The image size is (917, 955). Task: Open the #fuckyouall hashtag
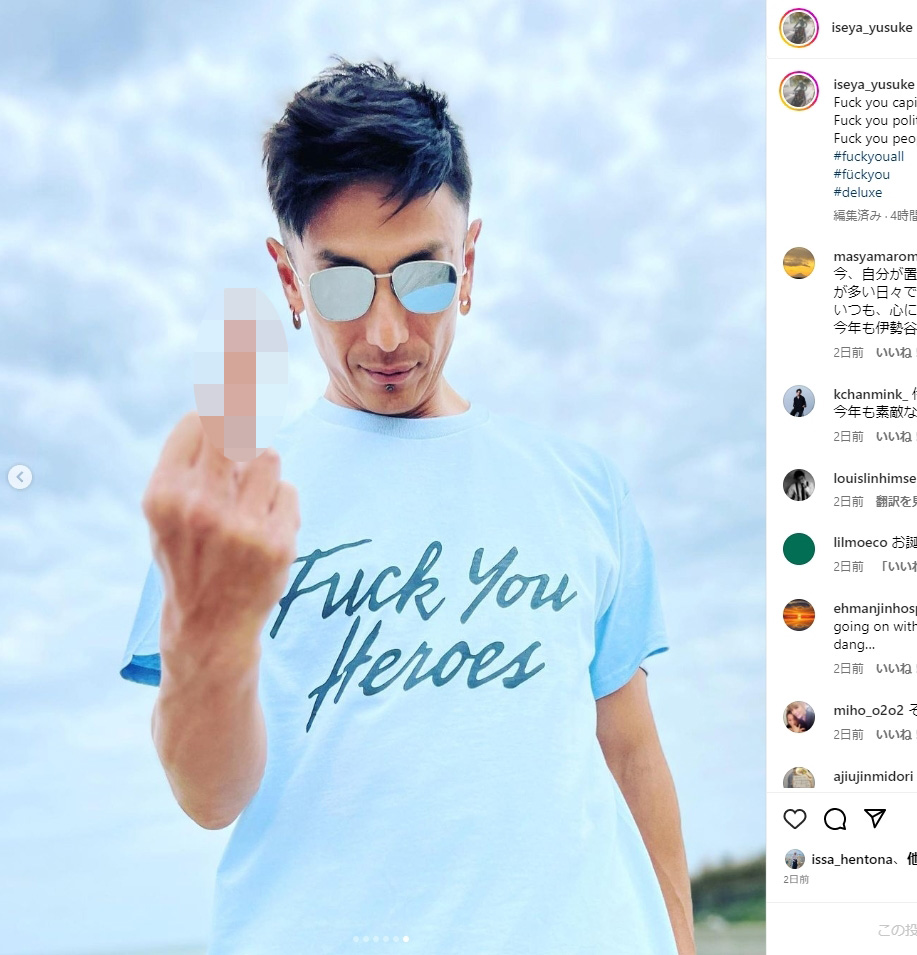[868, 157]
